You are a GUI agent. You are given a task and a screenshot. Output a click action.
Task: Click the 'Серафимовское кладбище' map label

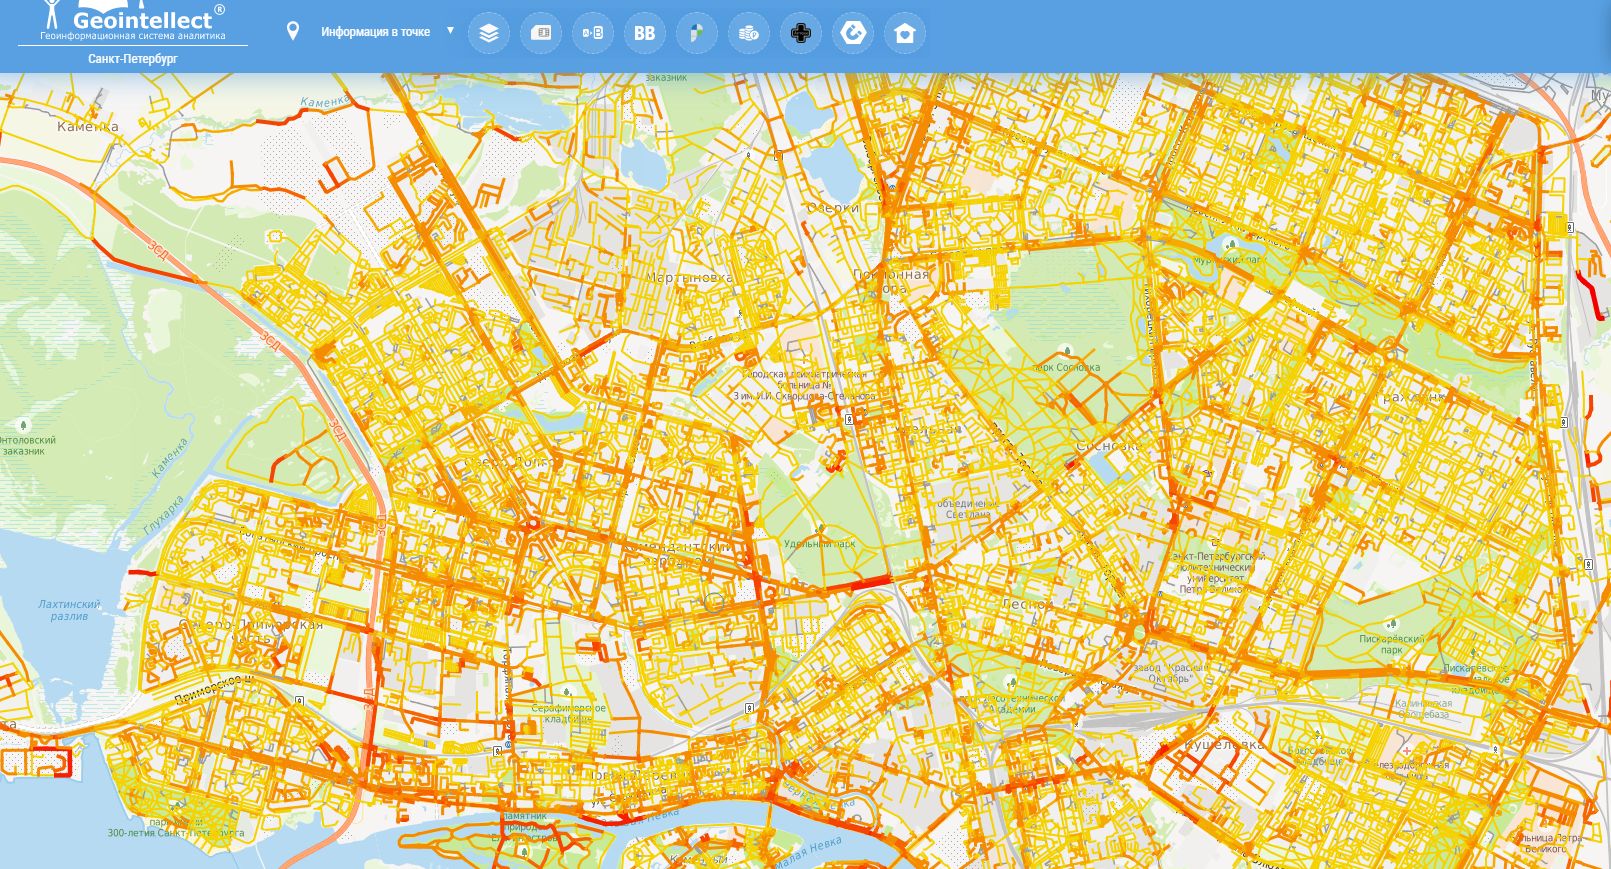pyautogui.click(x=568, y=713)
